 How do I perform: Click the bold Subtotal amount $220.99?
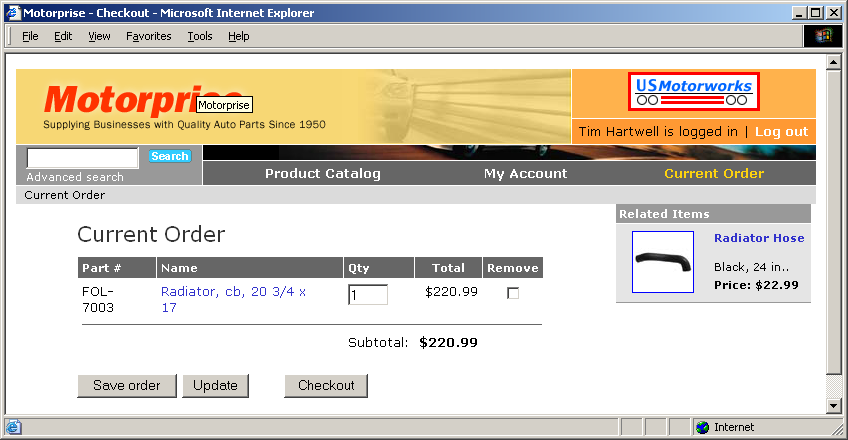point(448,343)
